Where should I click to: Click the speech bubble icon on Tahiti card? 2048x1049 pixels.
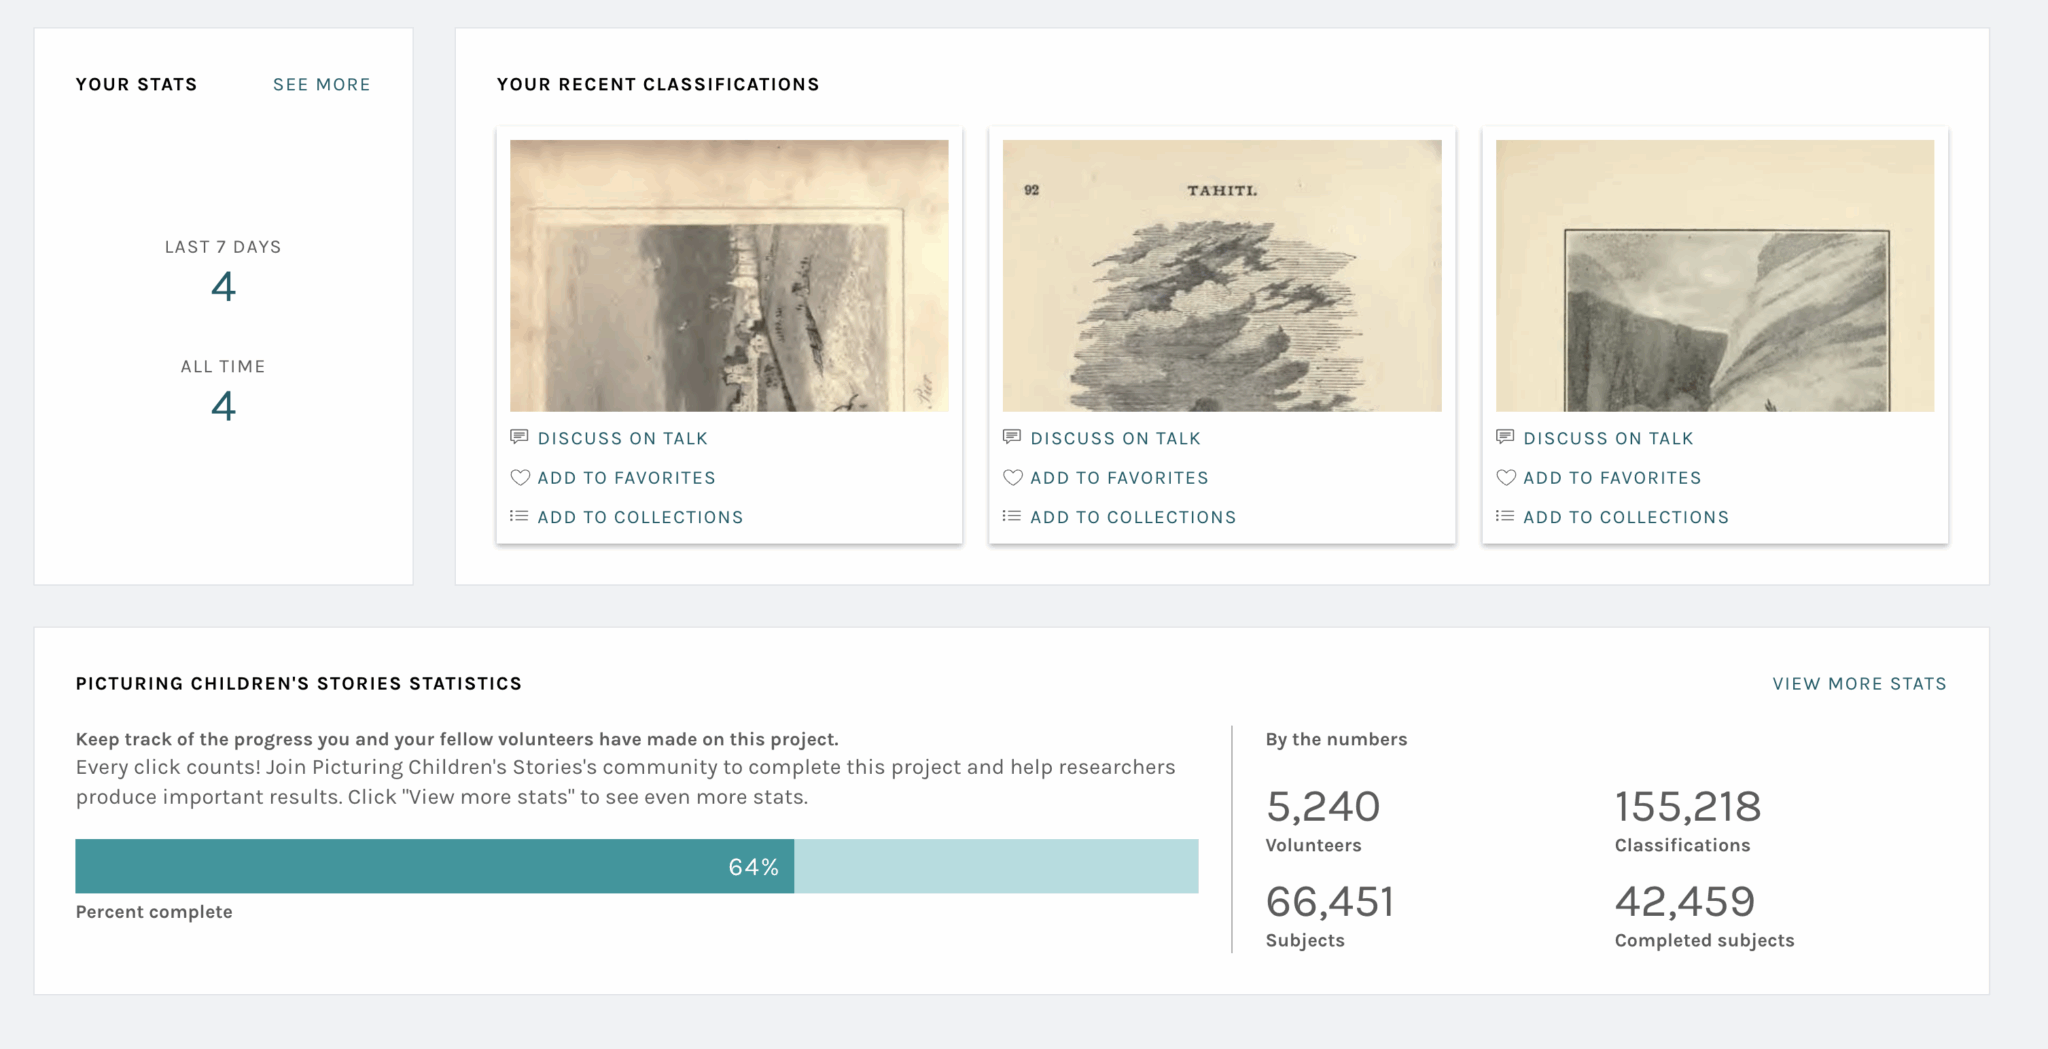tap(1012, 437)
